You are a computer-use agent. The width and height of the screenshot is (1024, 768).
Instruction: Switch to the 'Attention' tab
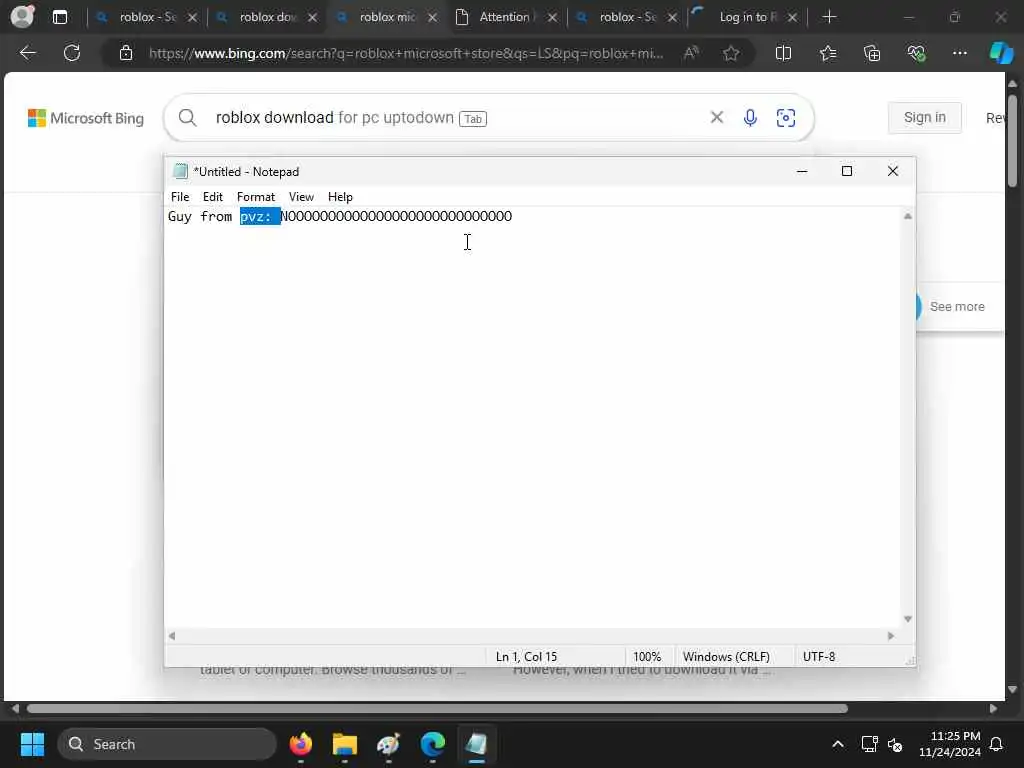(505, 17)
